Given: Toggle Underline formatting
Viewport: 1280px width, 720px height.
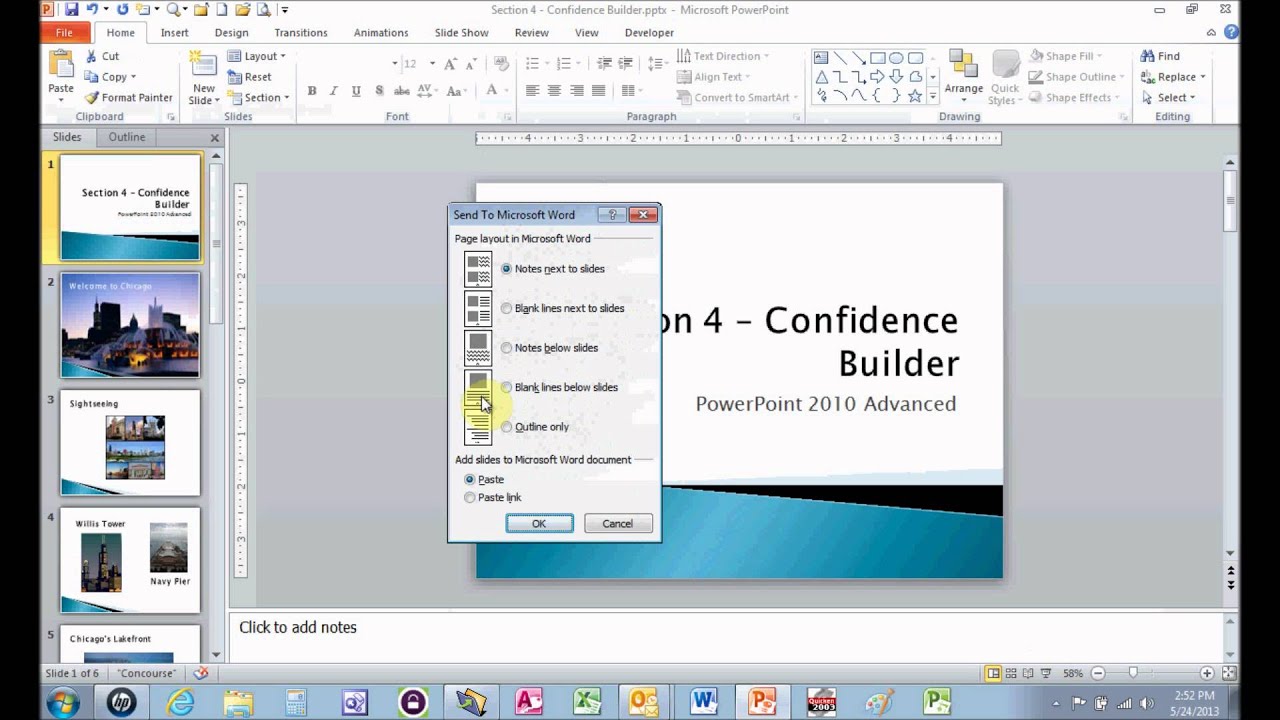Looking at the screenshot, I should tap(356, 91).
